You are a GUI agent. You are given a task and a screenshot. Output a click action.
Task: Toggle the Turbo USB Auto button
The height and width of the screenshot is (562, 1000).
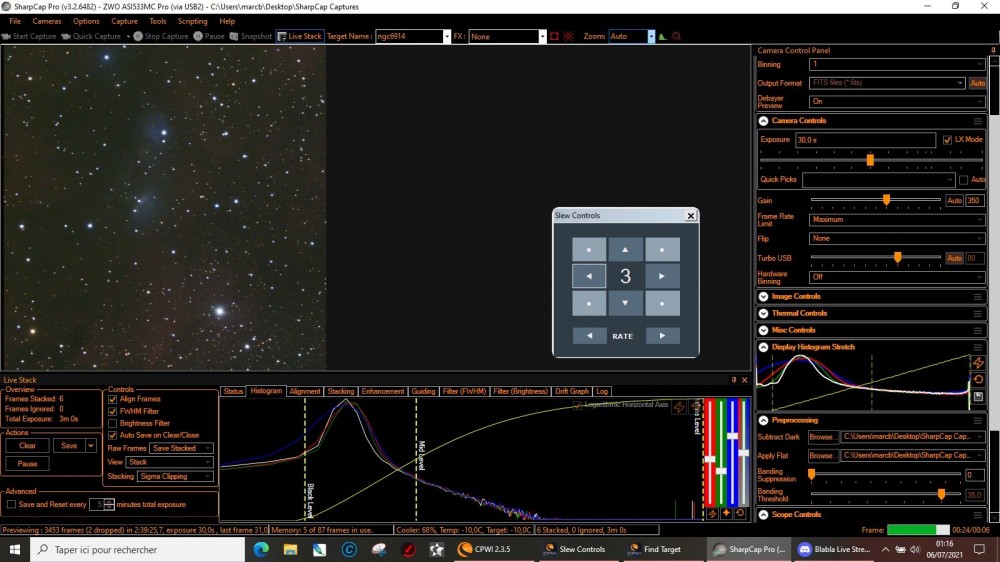tap(954, 258)
